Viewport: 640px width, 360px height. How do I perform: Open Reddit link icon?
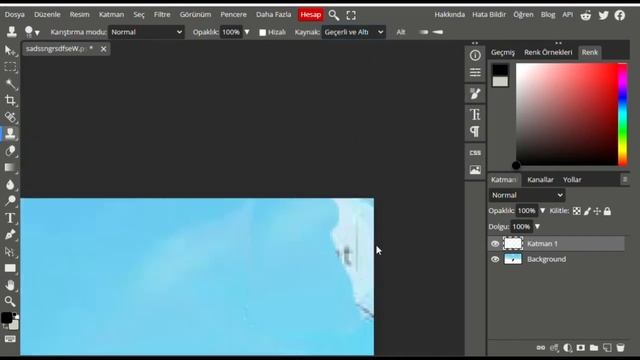(586, 15)
